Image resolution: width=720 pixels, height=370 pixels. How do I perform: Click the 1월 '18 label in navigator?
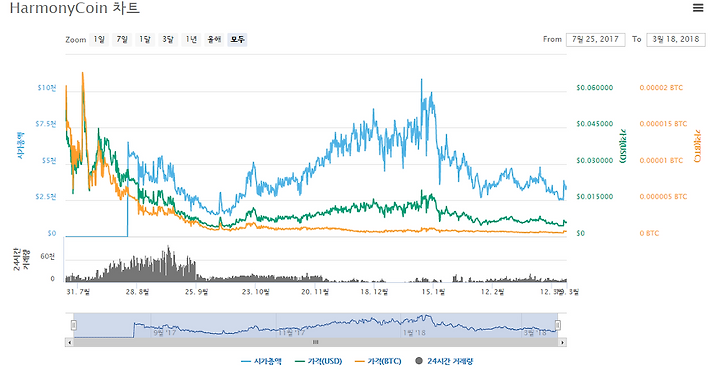click(414, 333)
